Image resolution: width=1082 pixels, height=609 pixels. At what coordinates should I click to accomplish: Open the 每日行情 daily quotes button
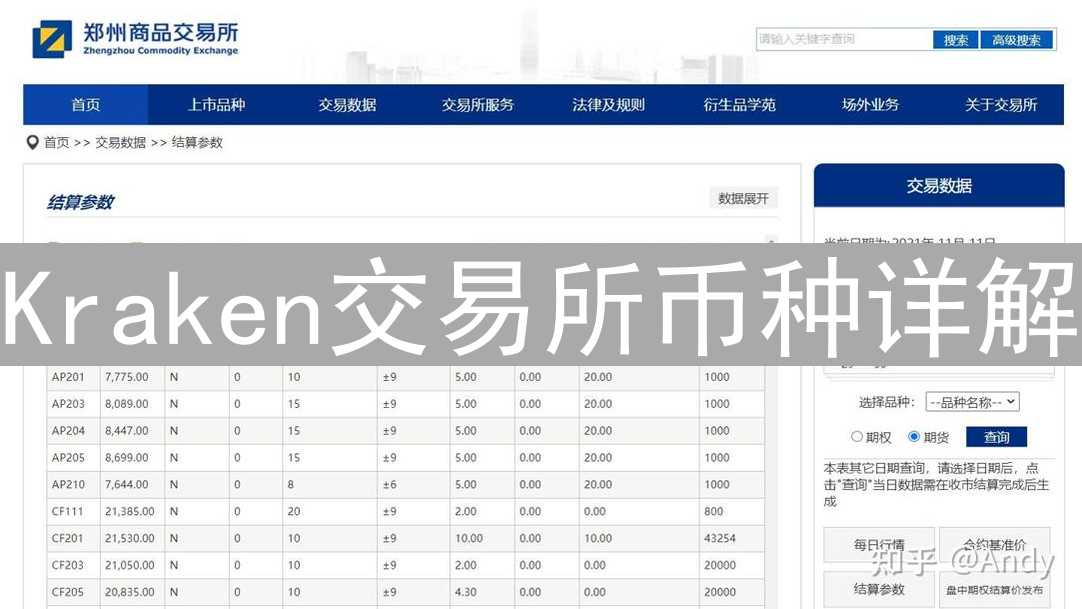click(879, 546)
